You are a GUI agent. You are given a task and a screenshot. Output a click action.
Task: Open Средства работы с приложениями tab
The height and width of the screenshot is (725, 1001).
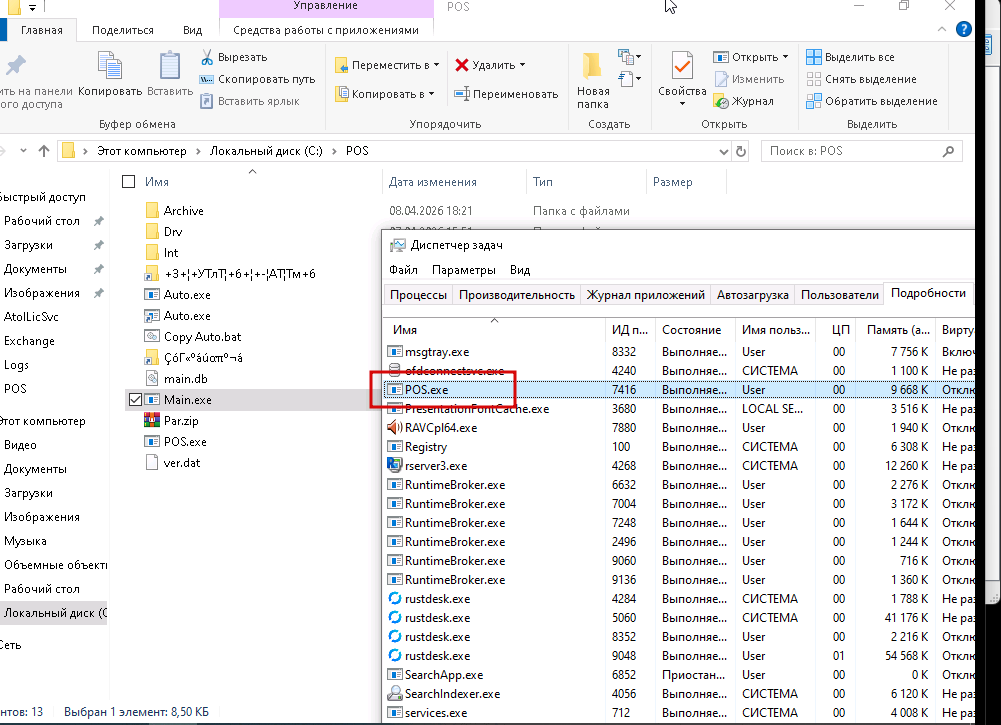[326, 30]
